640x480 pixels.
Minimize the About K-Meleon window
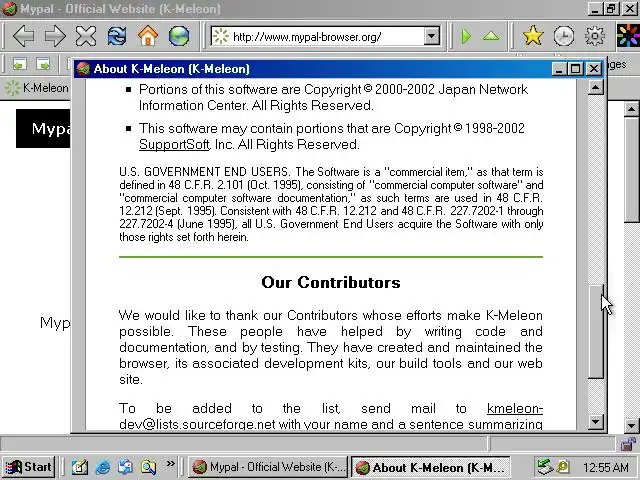pos(559,69)
